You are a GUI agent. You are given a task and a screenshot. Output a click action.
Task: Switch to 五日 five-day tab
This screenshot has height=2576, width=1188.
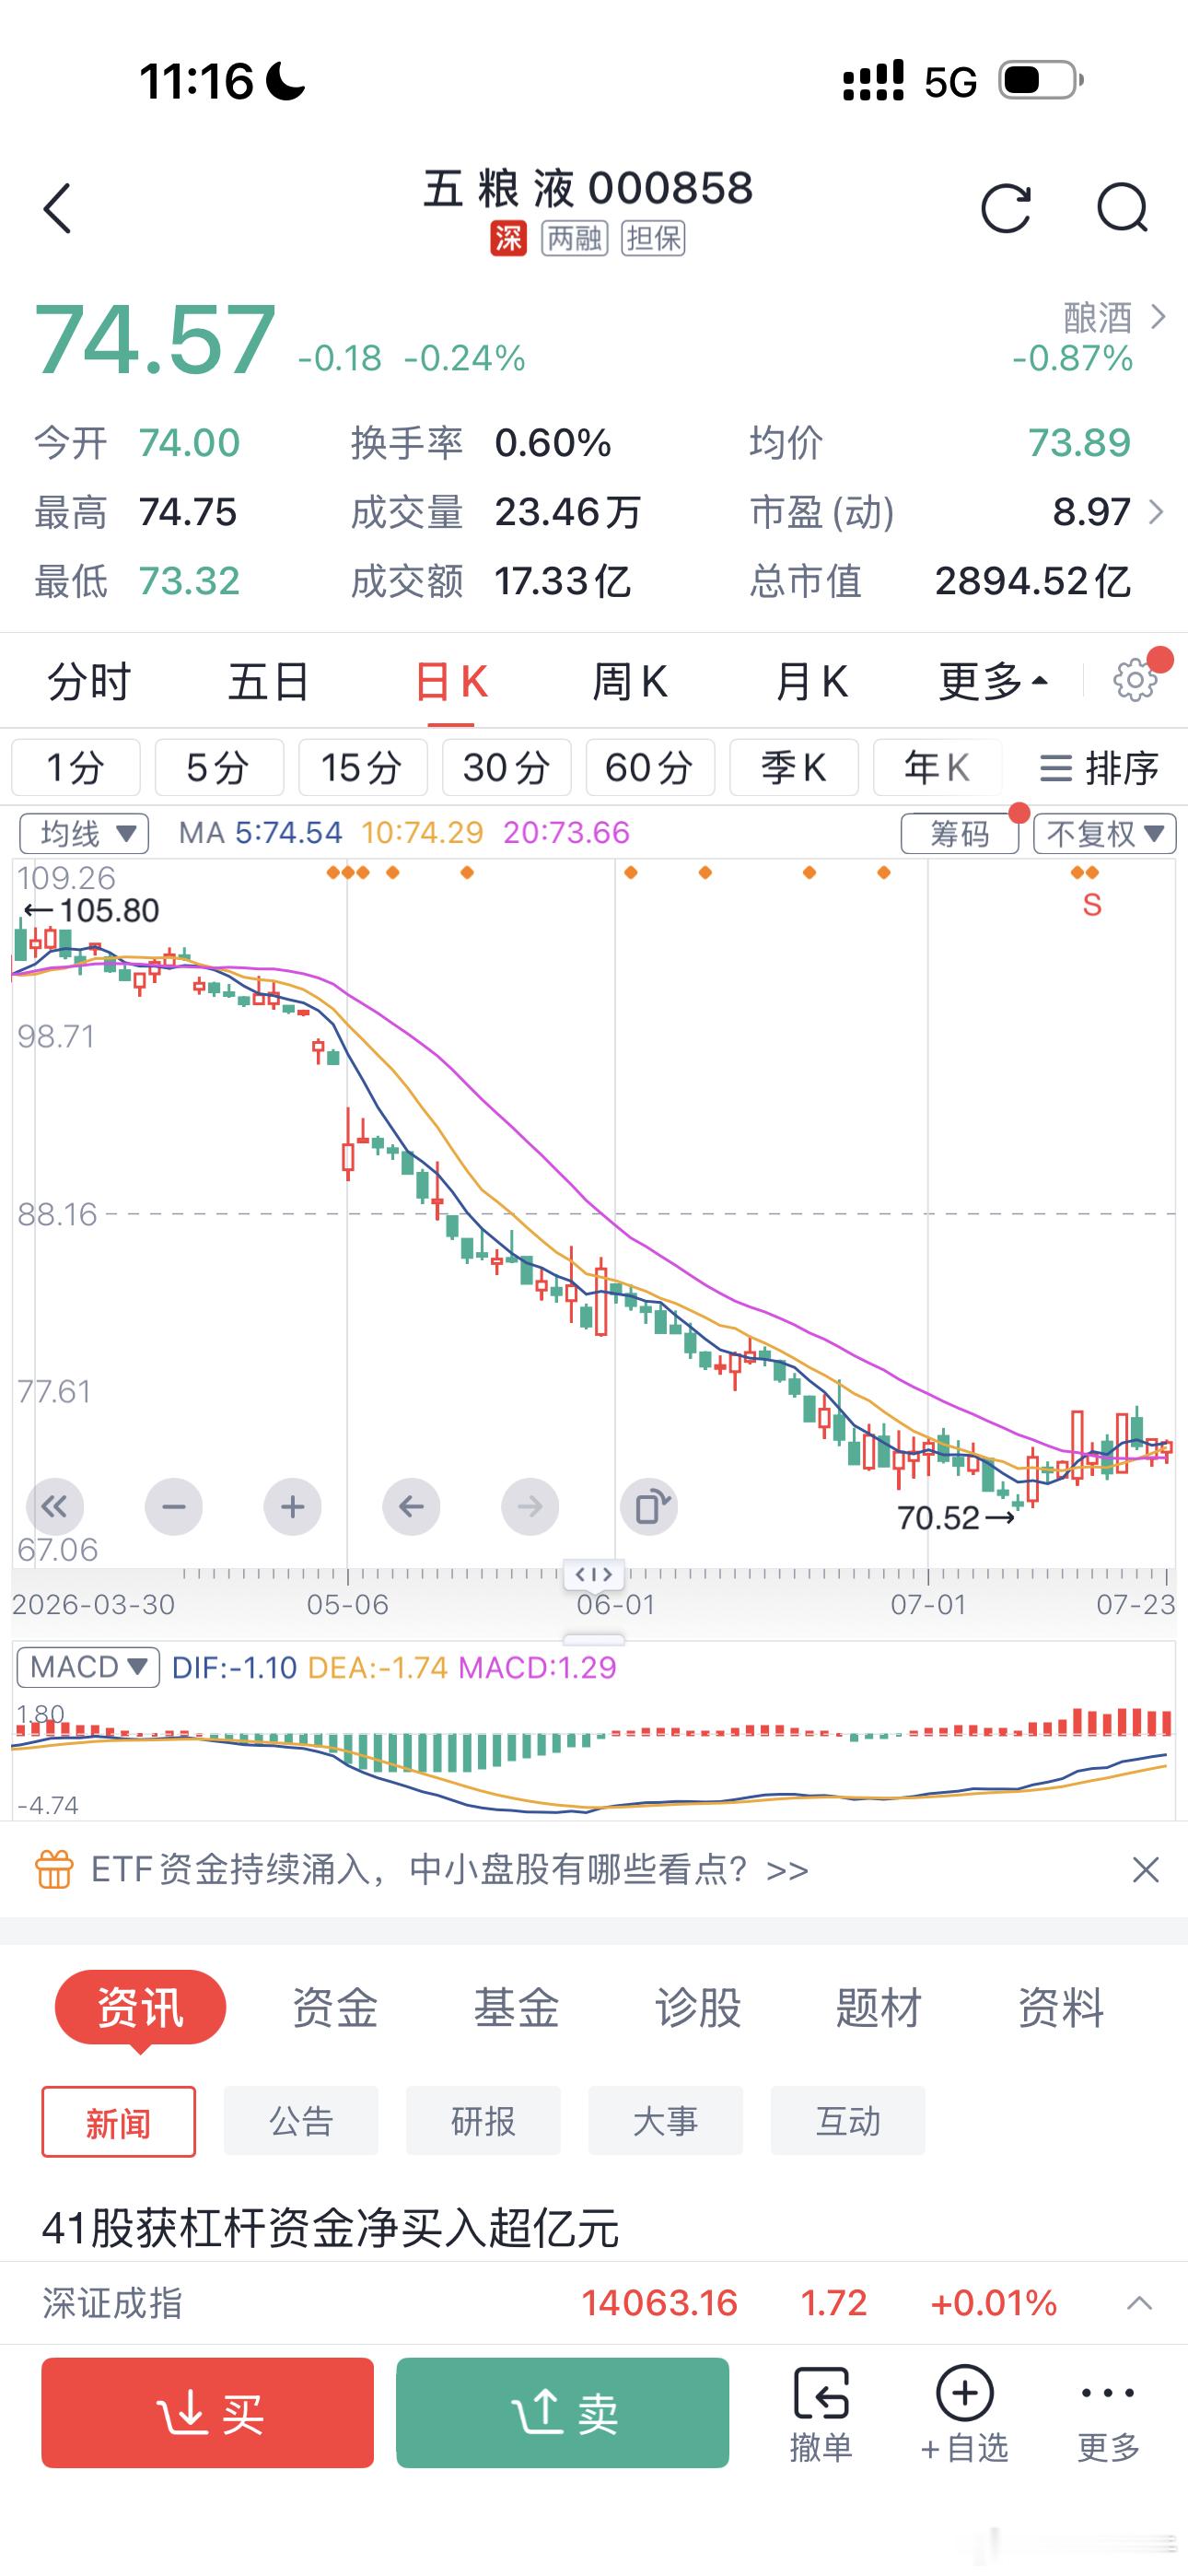[268, 682]
